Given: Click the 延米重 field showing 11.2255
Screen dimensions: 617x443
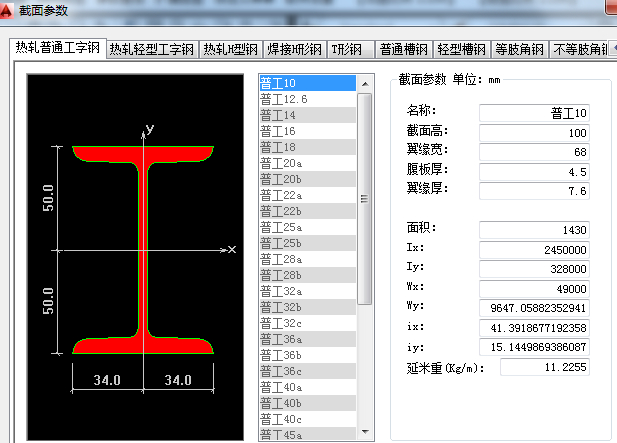Looking at the screenshot, I should point(545,367).
